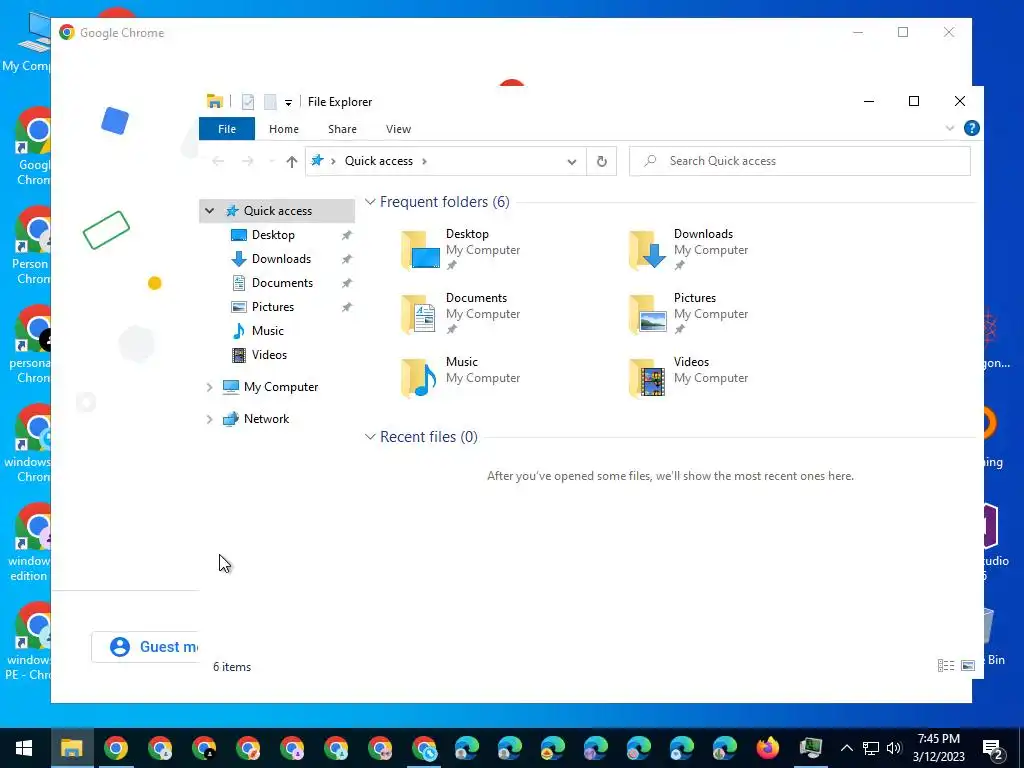This screenshot has width=1024, height=768.
Task: Collapse the Frequent folders group
Action: pyautogui.click(x=370, y=202)
